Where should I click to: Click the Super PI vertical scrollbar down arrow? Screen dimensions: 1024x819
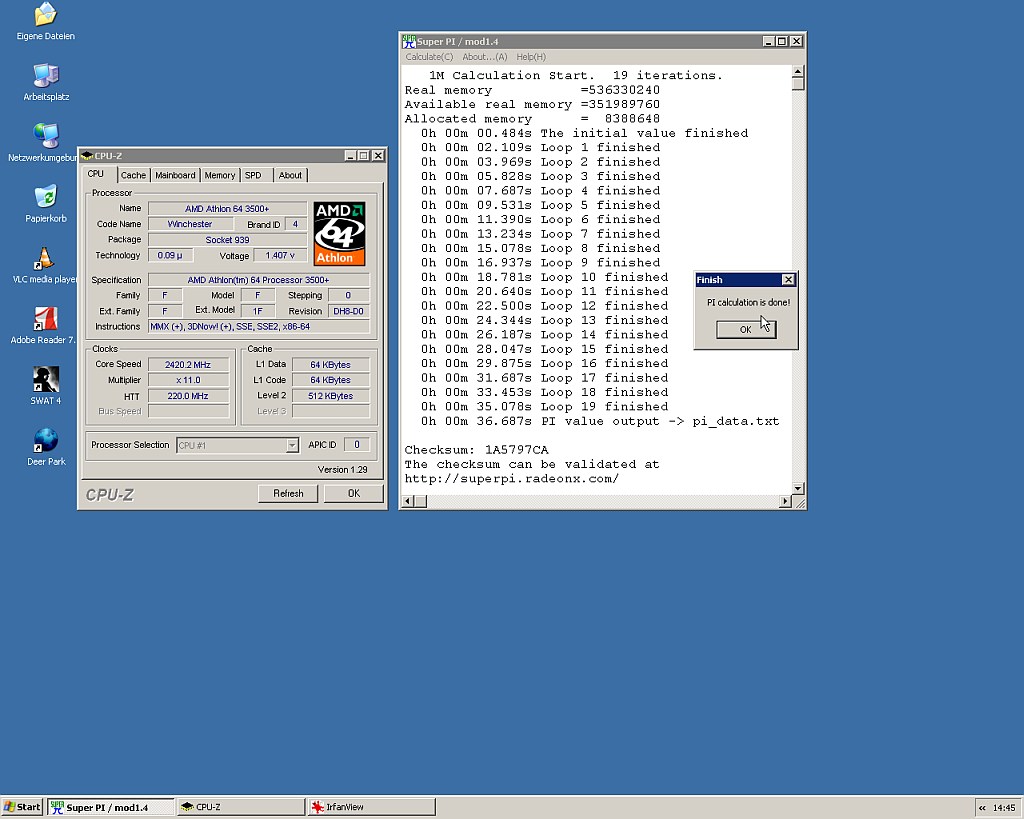(x=798, y=489)
